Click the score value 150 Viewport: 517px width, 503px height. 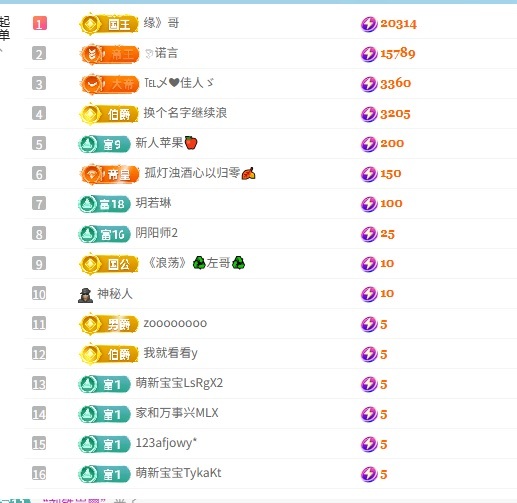[x=391, y=174]
